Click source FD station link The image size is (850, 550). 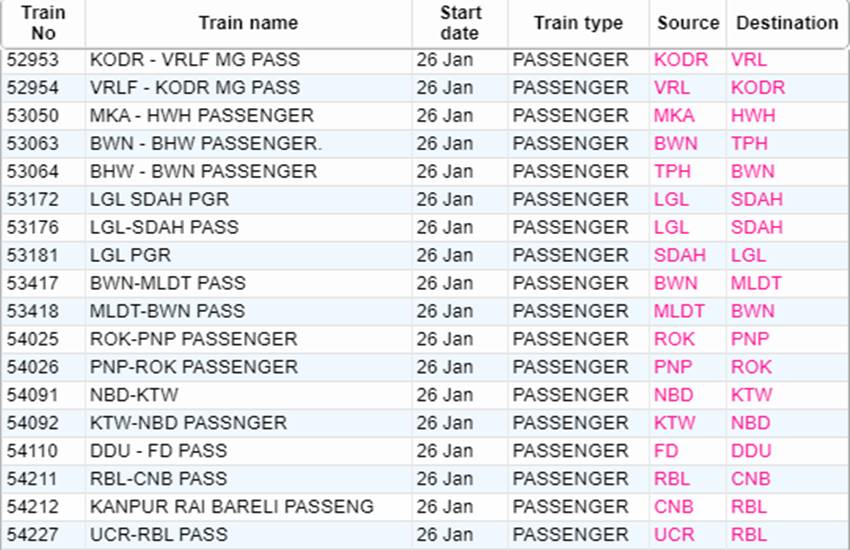coord(666,451)
